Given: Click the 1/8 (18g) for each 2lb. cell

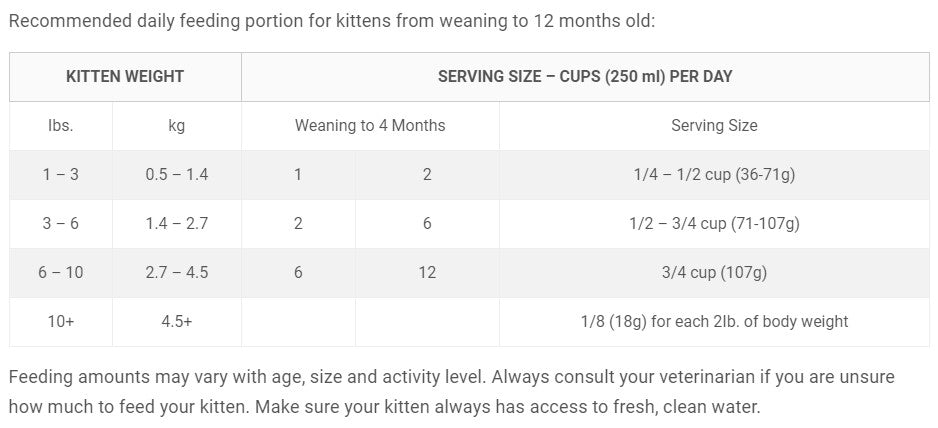Looking at the screenshot, I should 714,322.
